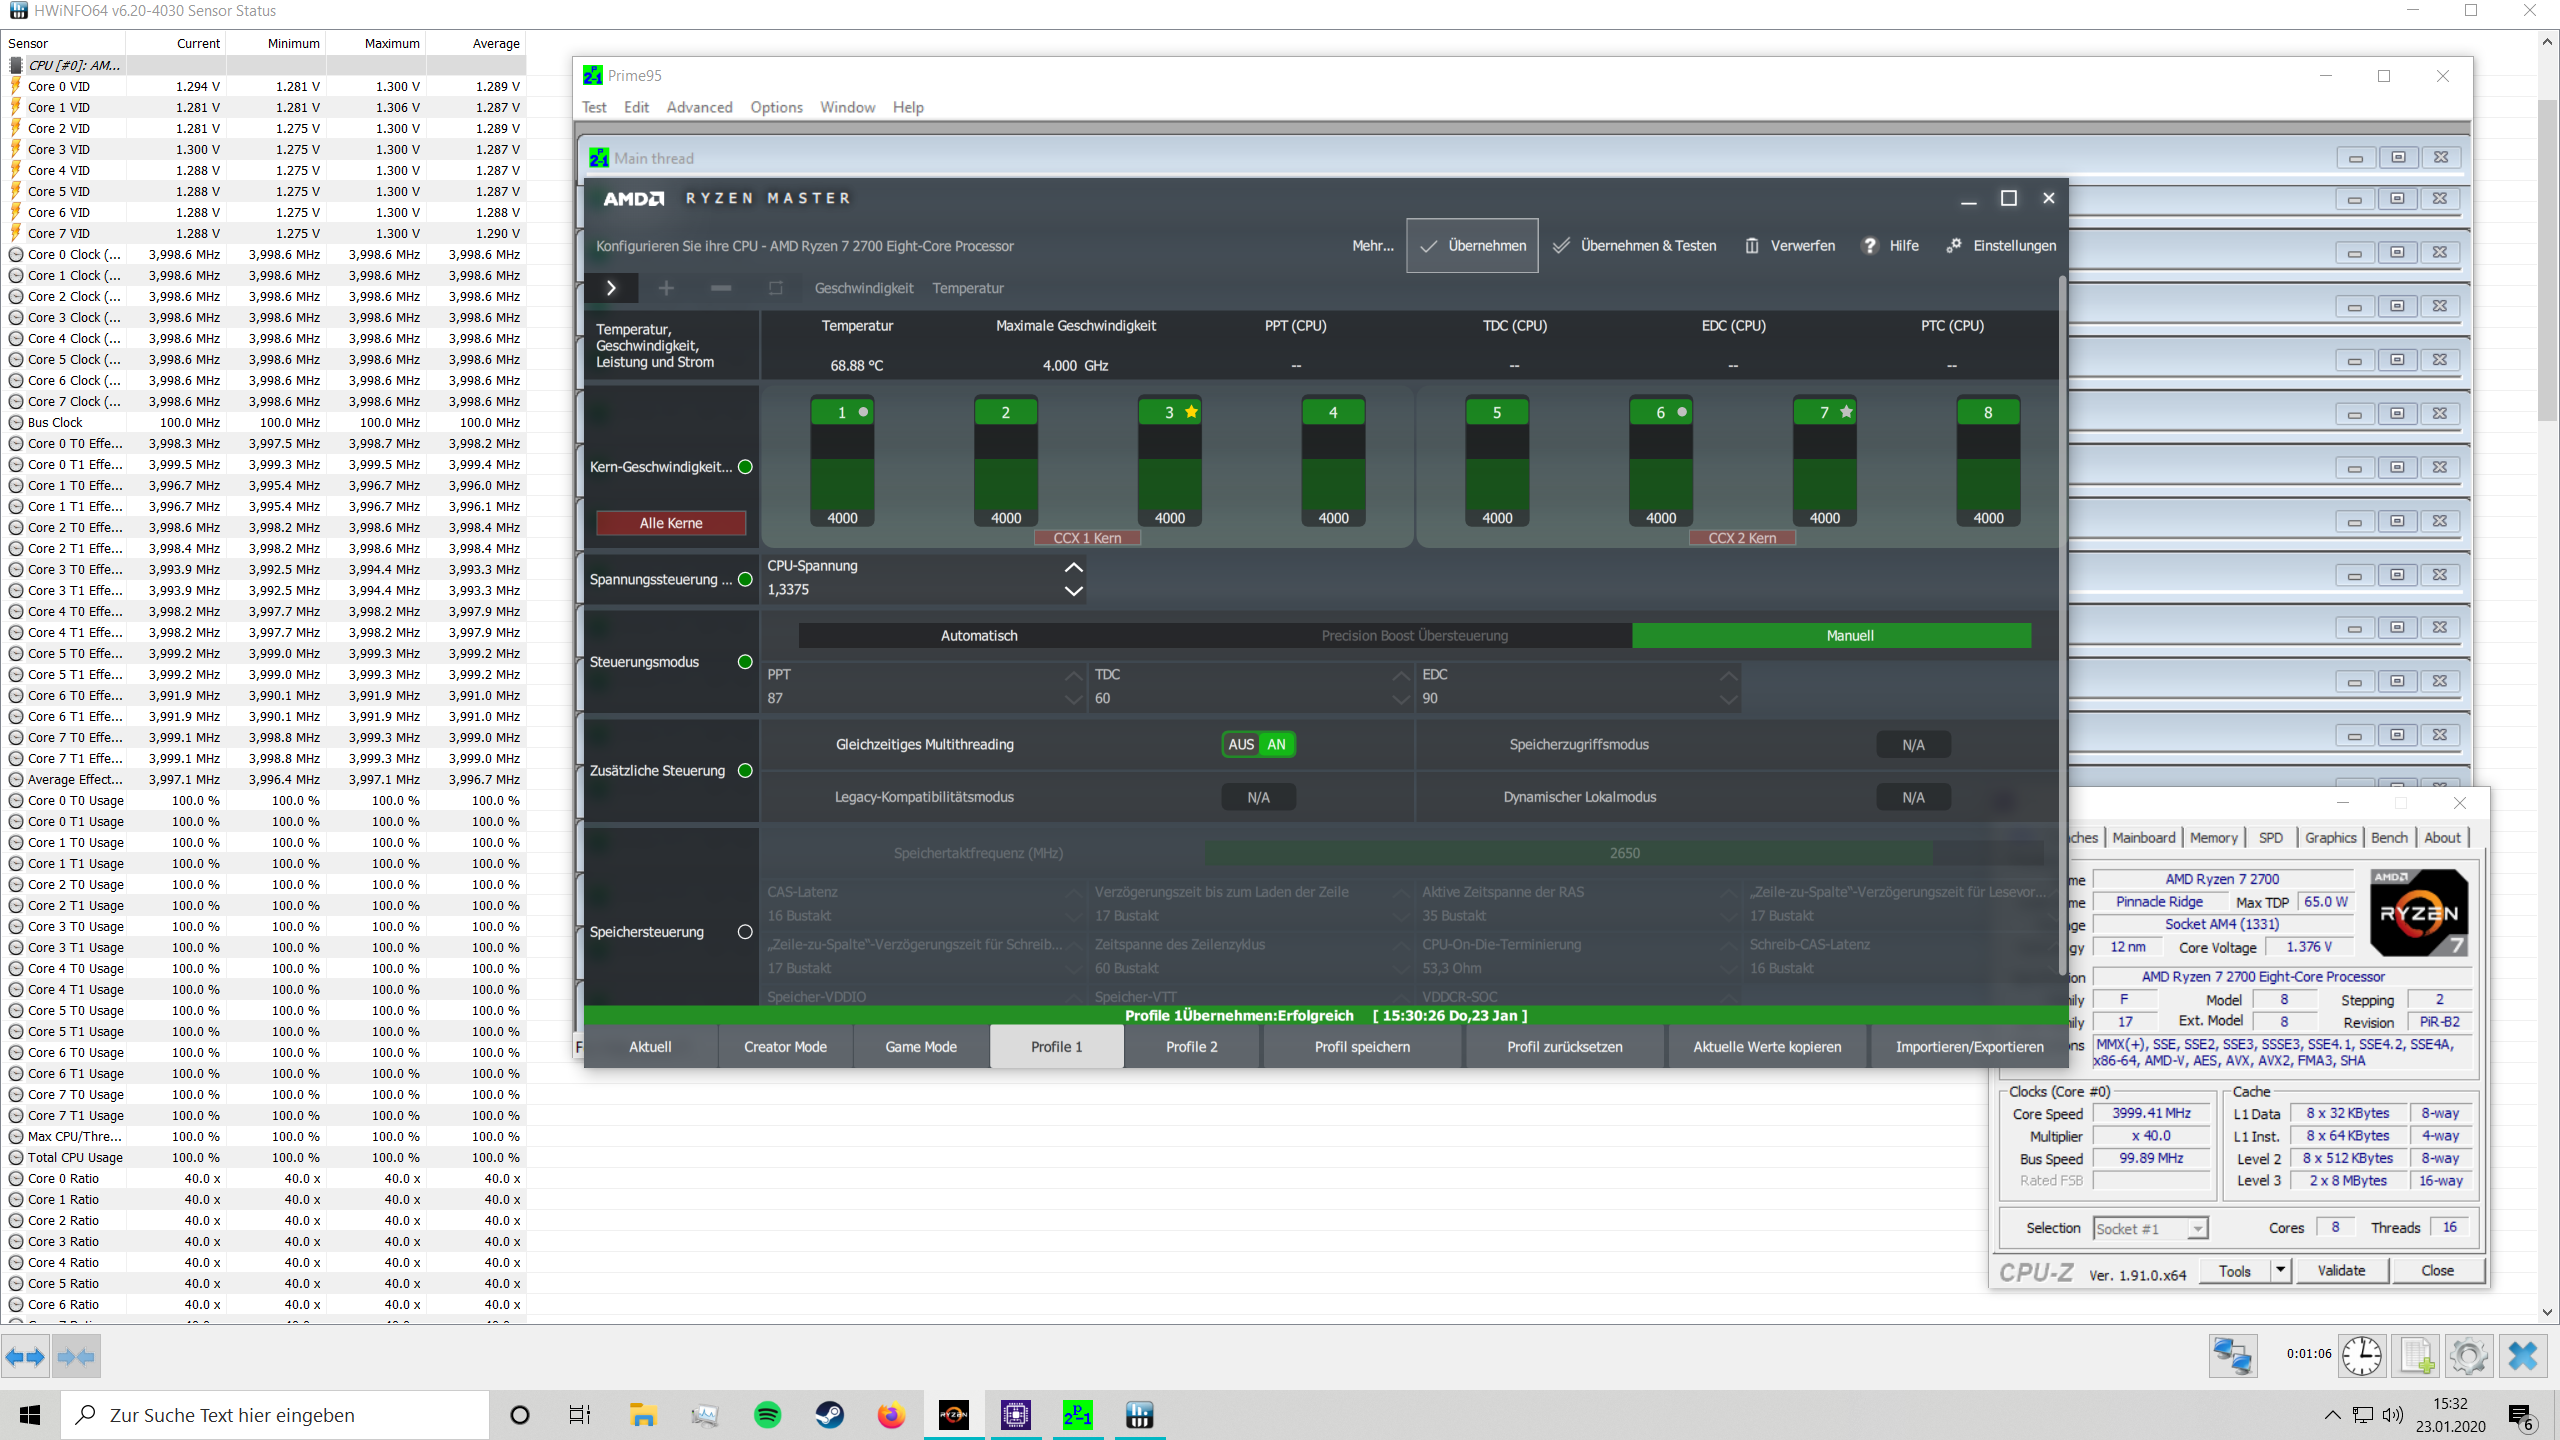Launch Spotify from the taskbar

pos(767,1415)
